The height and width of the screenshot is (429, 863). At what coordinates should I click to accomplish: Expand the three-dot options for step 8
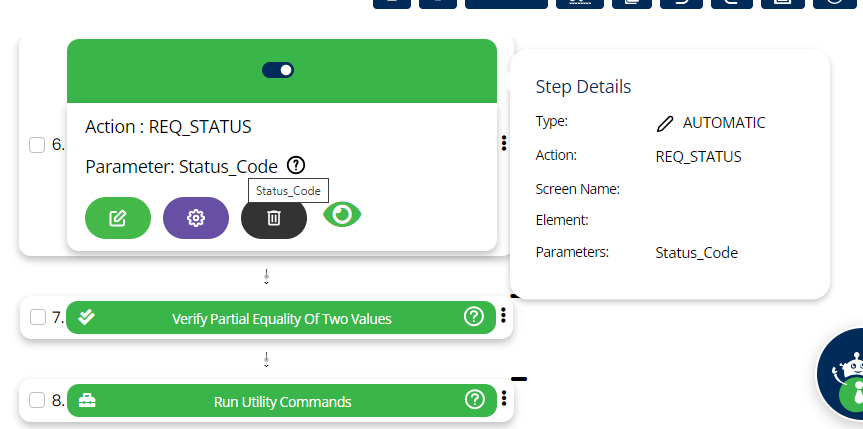503,399
